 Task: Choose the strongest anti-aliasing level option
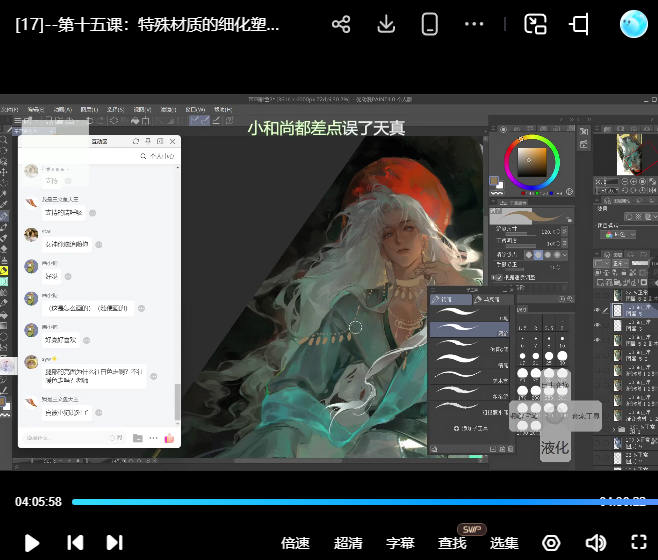[557, 255]
